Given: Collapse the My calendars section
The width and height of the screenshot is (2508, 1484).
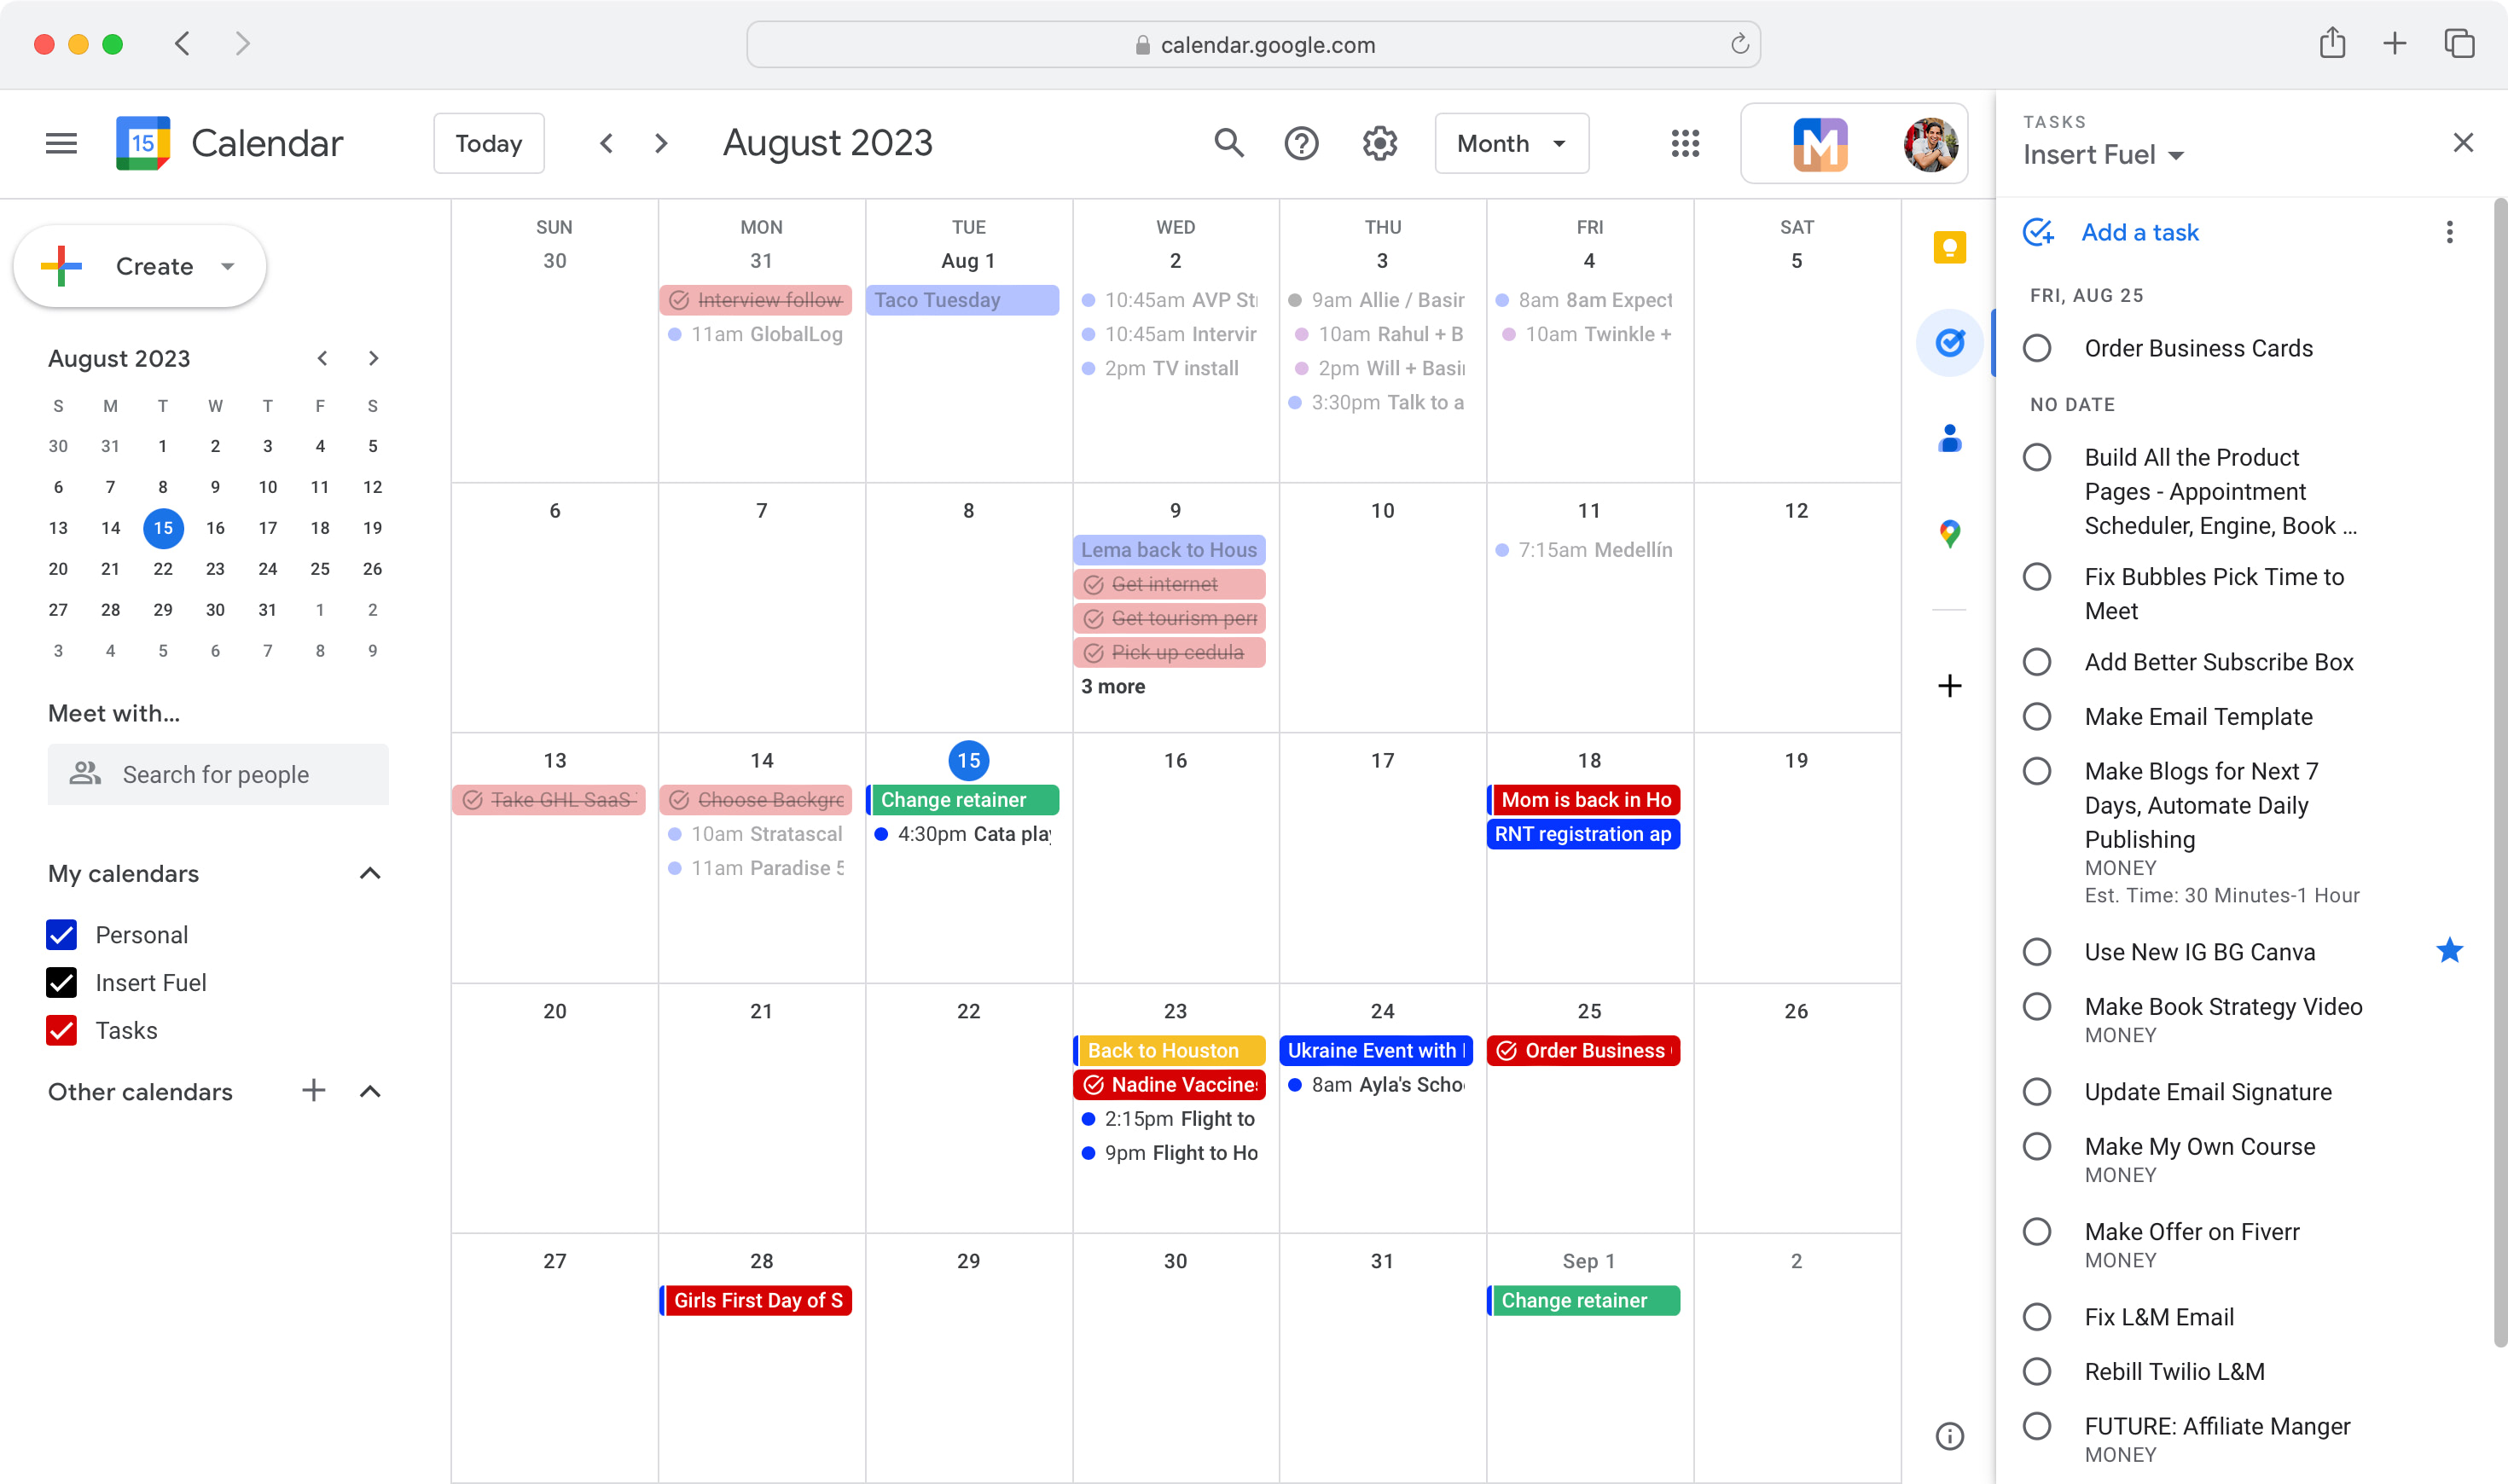Looking at the screenshot, I should (370, 873).
